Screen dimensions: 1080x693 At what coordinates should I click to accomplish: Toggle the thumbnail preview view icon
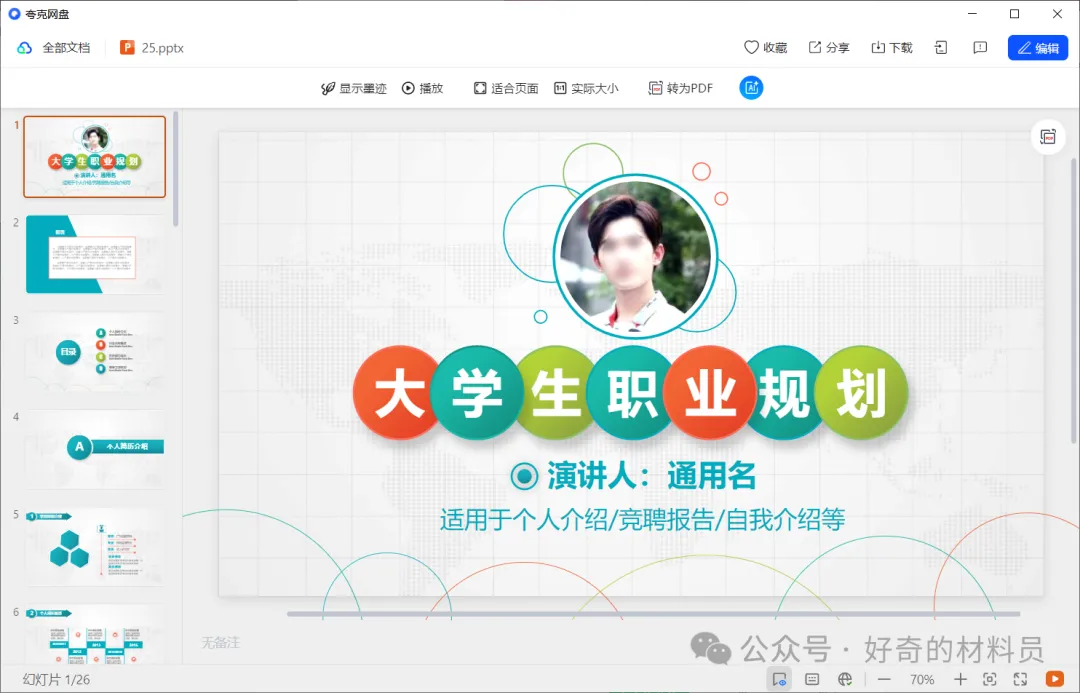point(780,679)
